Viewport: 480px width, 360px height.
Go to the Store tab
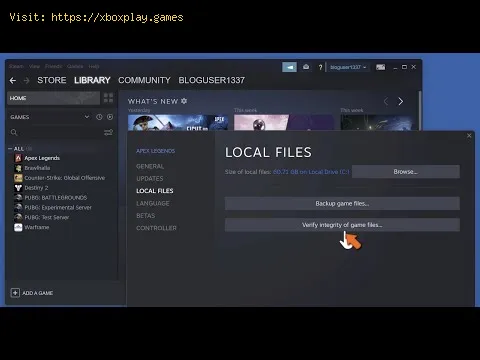point(52,80)
